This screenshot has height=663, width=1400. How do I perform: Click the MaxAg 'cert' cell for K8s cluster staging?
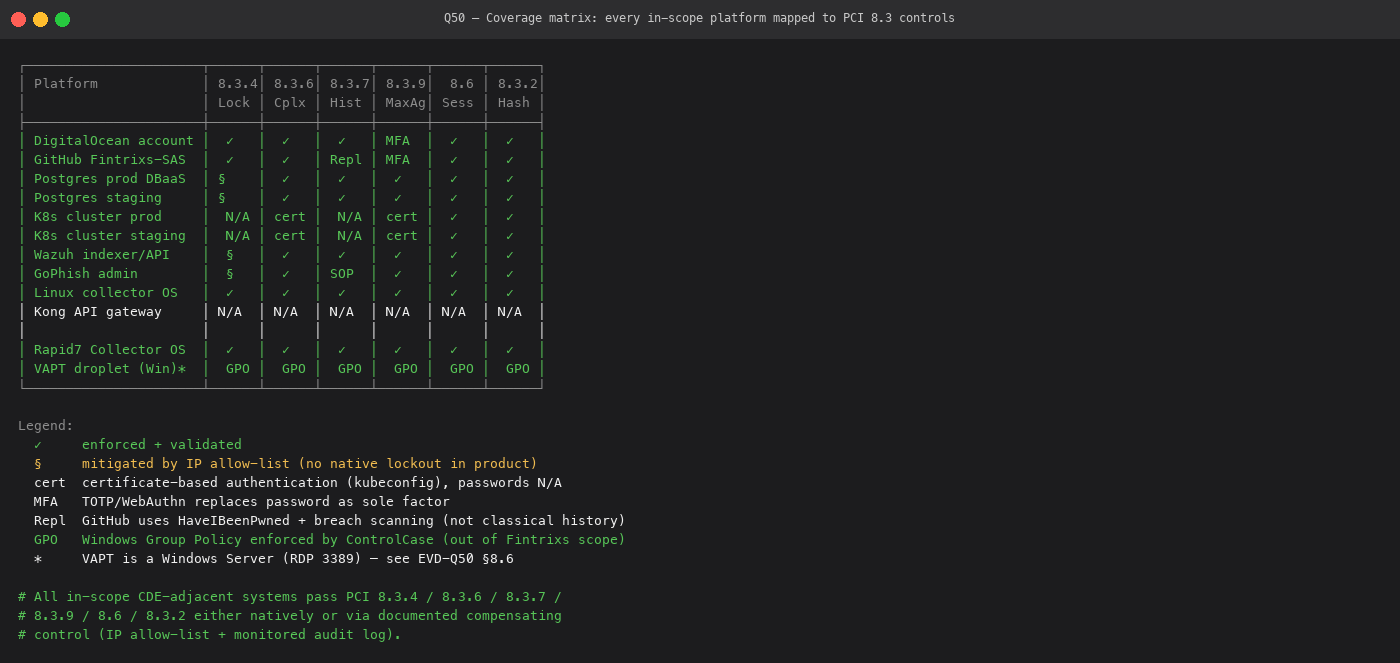[402, 236]
